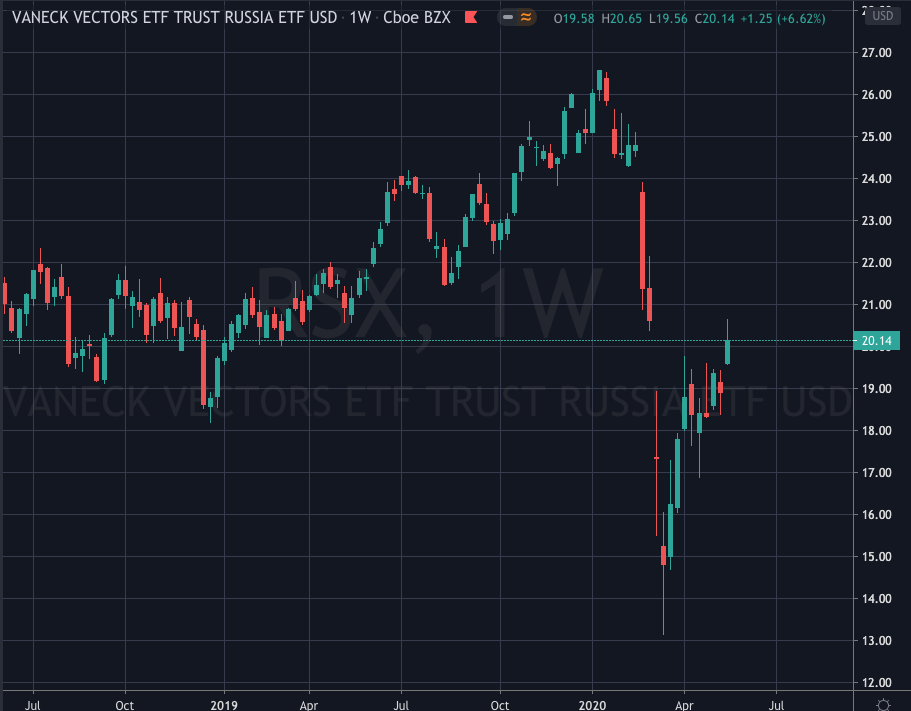Click the close value C20.14 in the legend

715,19
